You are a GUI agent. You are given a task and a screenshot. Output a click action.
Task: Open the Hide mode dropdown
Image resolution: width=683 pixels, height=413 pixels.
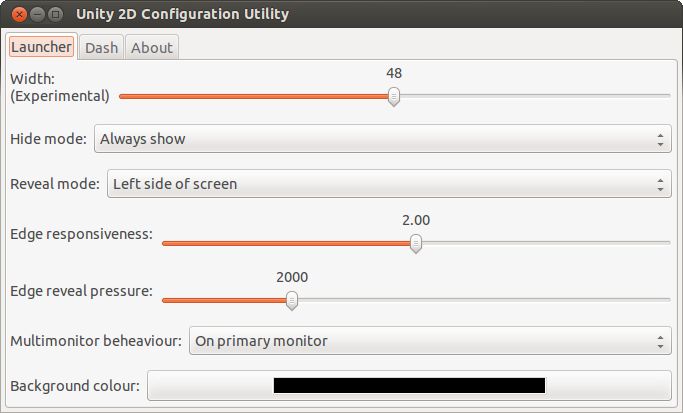(x=382, y=139)
